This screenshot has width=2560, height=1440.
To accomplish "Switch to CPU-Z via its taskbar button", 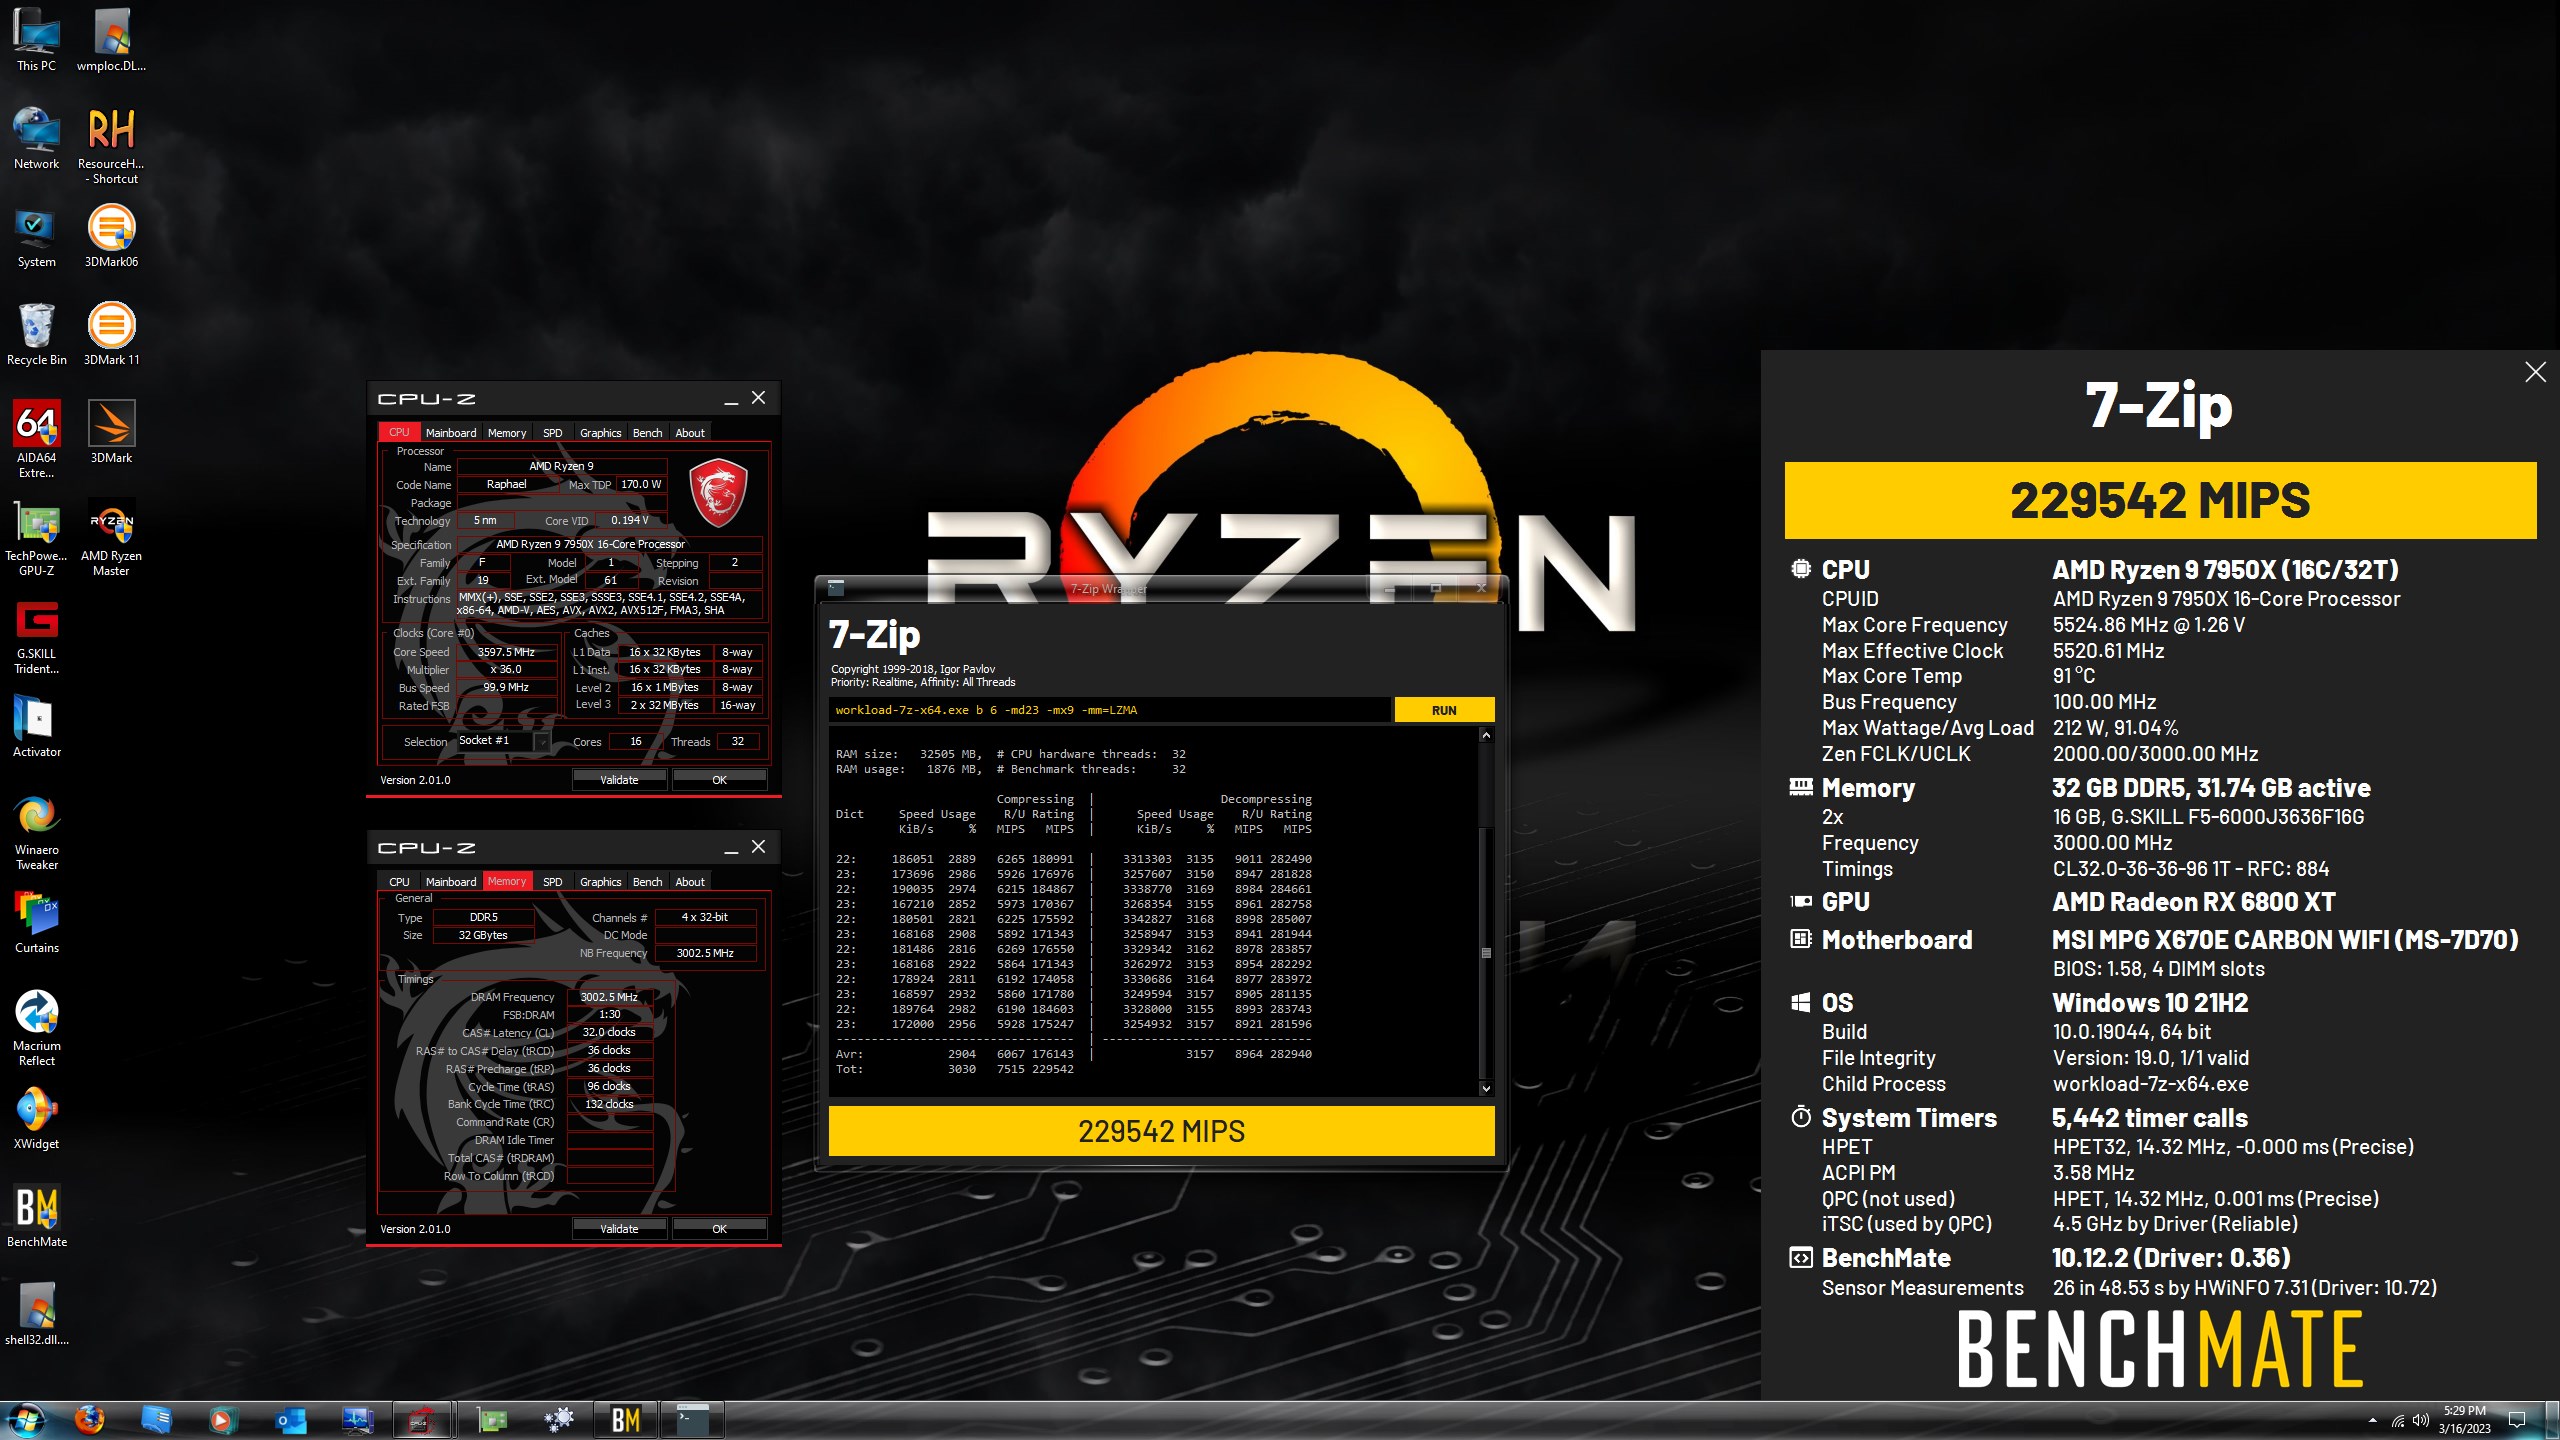I will (x=422, y=1420).
